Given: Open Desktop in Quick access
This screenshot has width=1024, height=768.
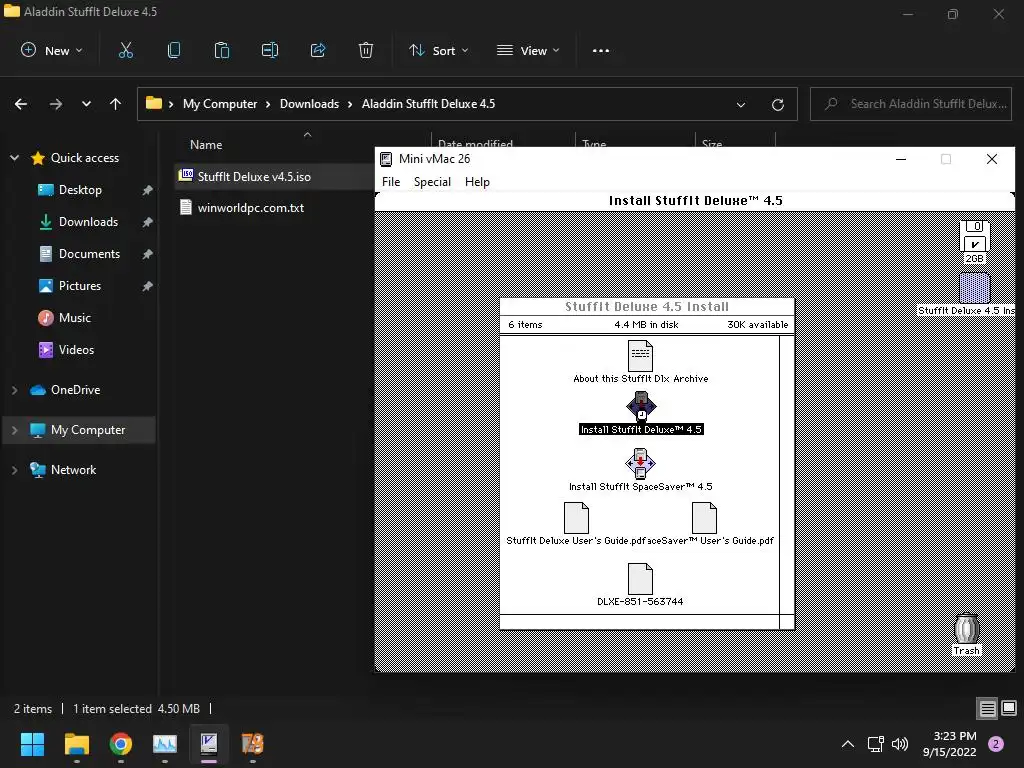Looking at the screenshot, I should (80, 190).
